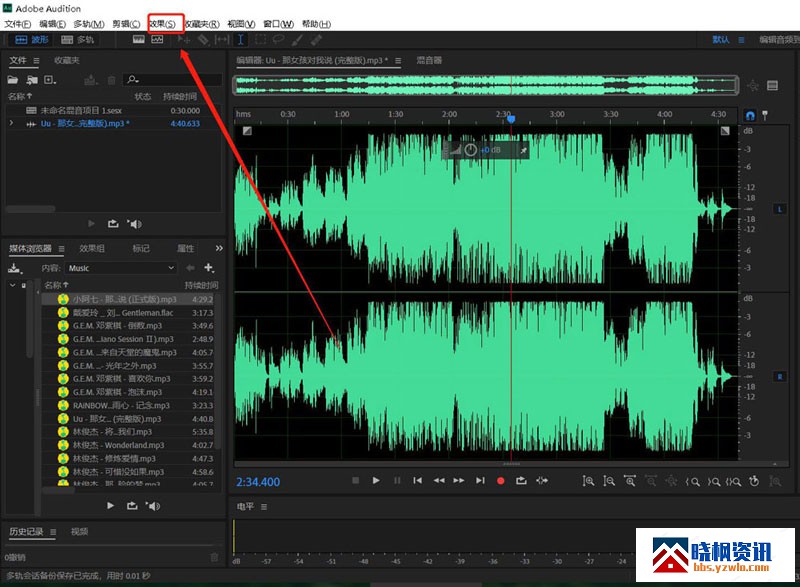Viewport: 800px width, 587px height.
Task: Pin the HUD volume overlay
Action: pos(522,150)
